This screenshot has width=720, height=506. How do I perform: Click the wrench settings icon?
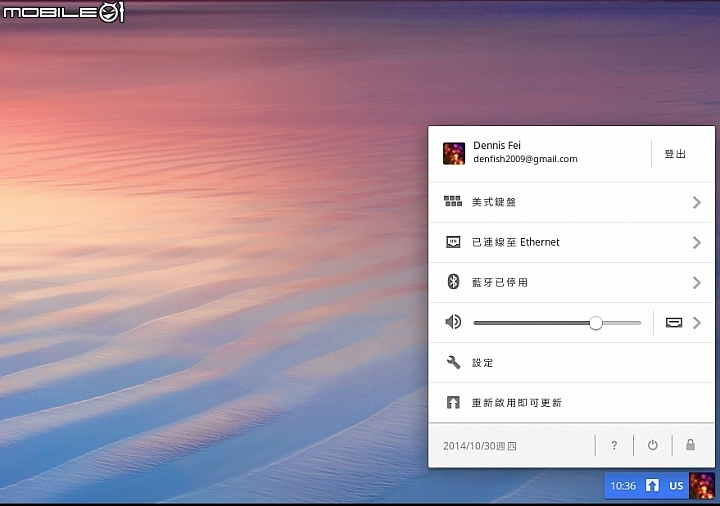[453, 362]
